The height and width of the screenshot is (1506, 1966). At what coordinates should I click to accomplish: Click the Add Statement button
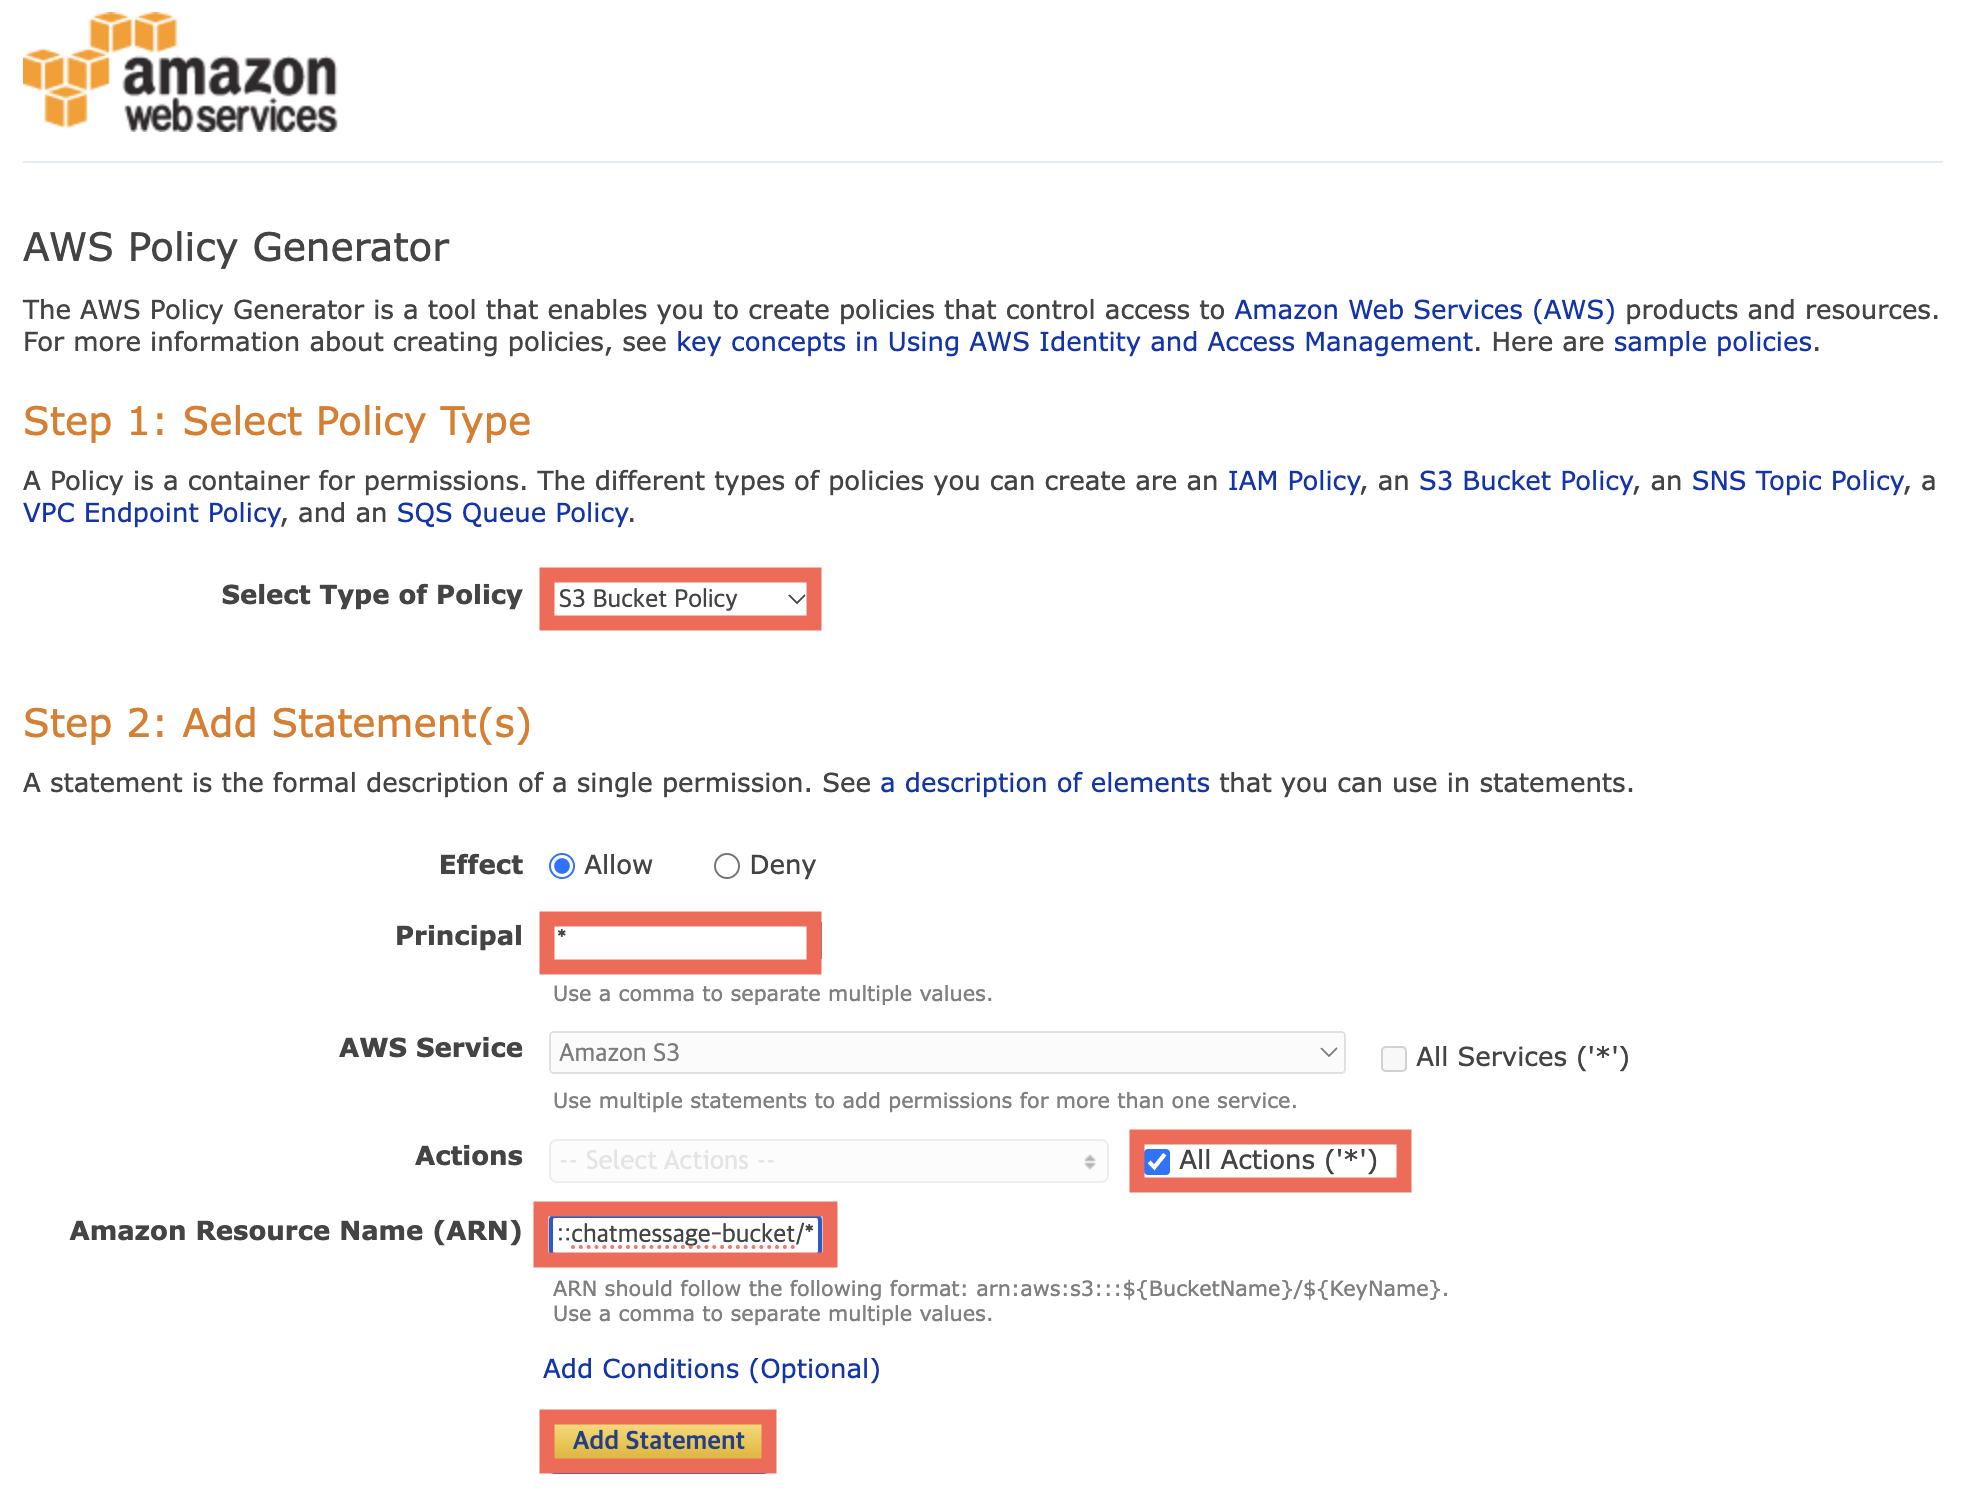658,1441
